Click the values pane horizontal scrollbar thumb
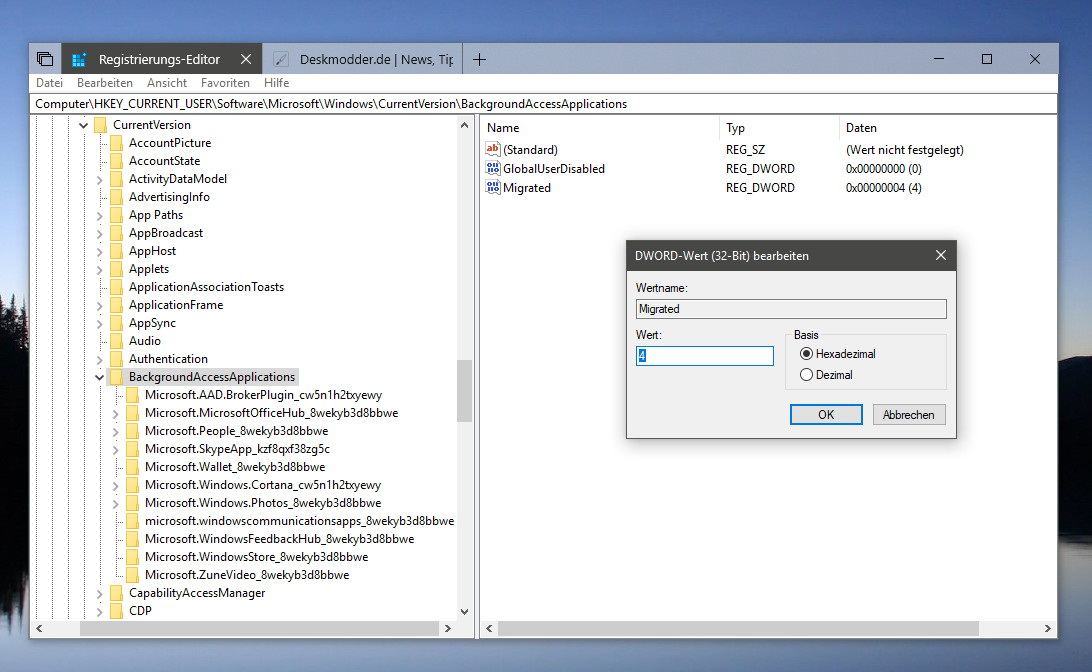Image resolution: width=1092 pixels, height=672 pixels. click(x=739, y=629)
